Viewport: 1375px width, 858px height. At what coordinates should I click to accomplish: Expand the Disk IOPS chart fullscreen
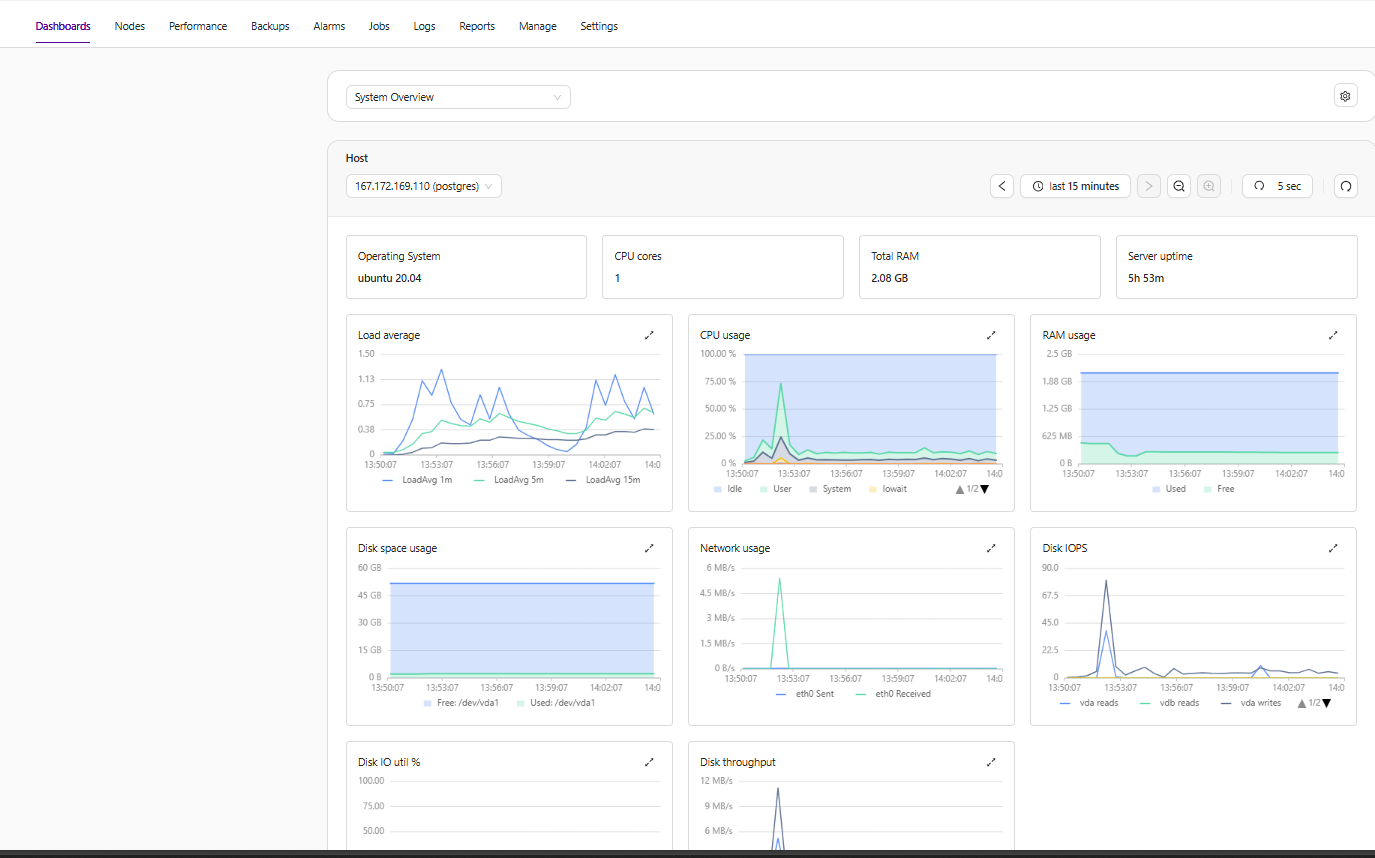tap(1333, 548)
